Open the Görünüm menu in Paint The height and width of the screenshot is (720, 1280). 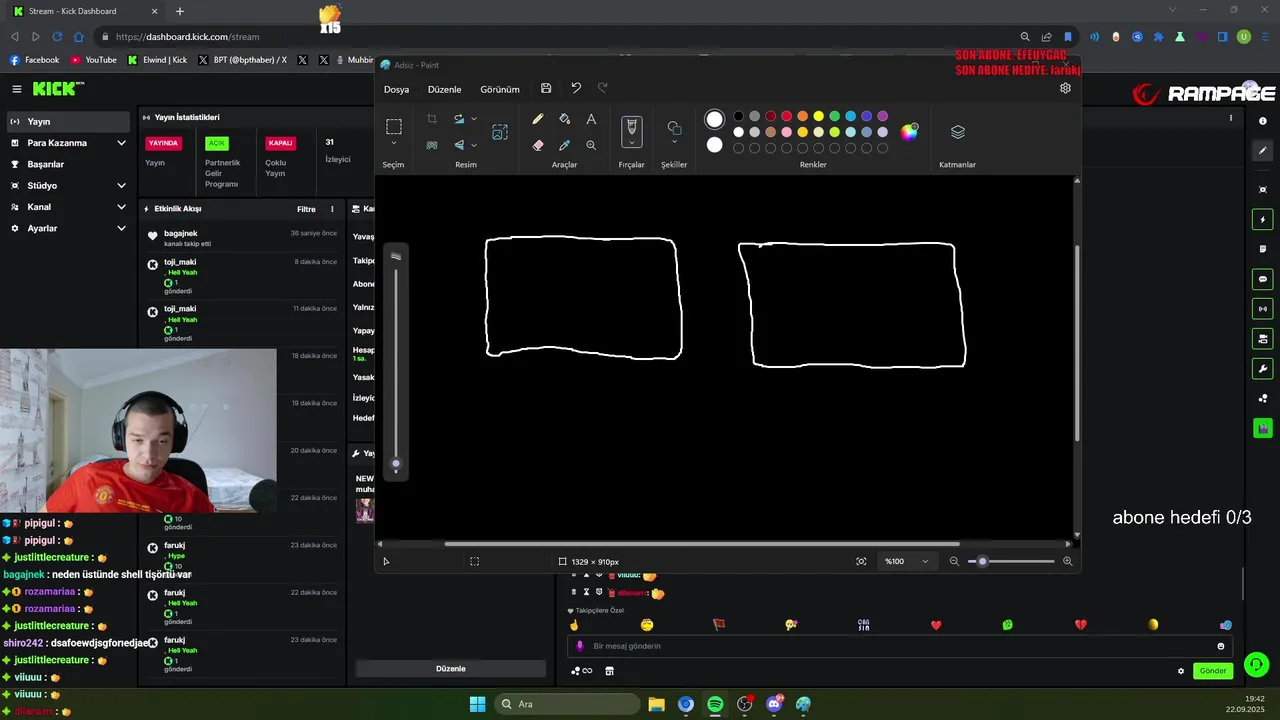point(500,89)
